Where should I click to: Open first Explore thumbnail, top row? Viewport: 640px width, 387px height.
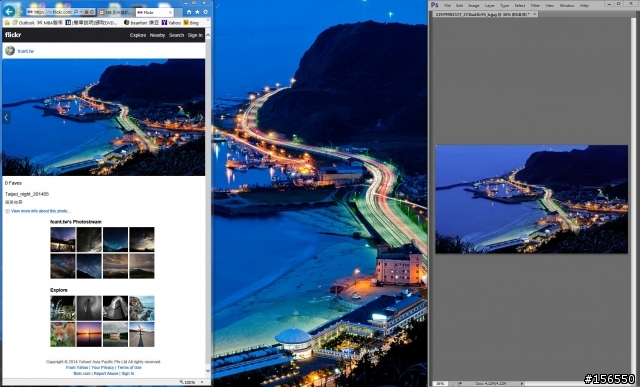point(63,308)
